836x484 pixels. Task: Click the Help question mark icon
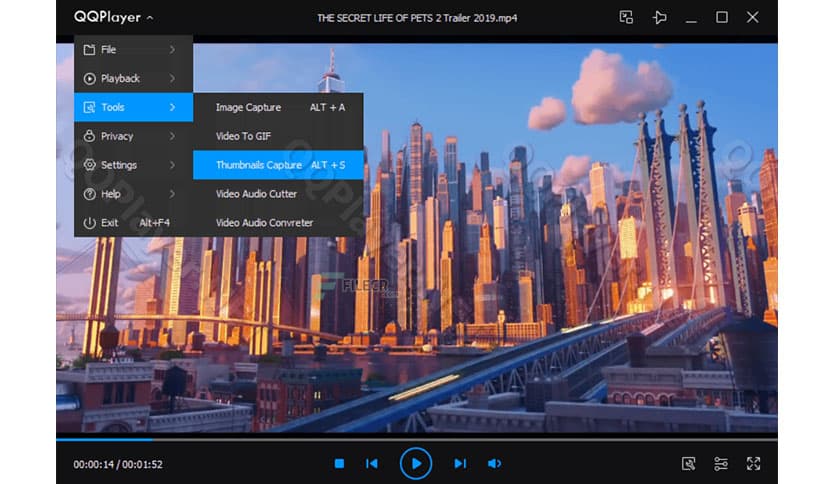point(90,194)
